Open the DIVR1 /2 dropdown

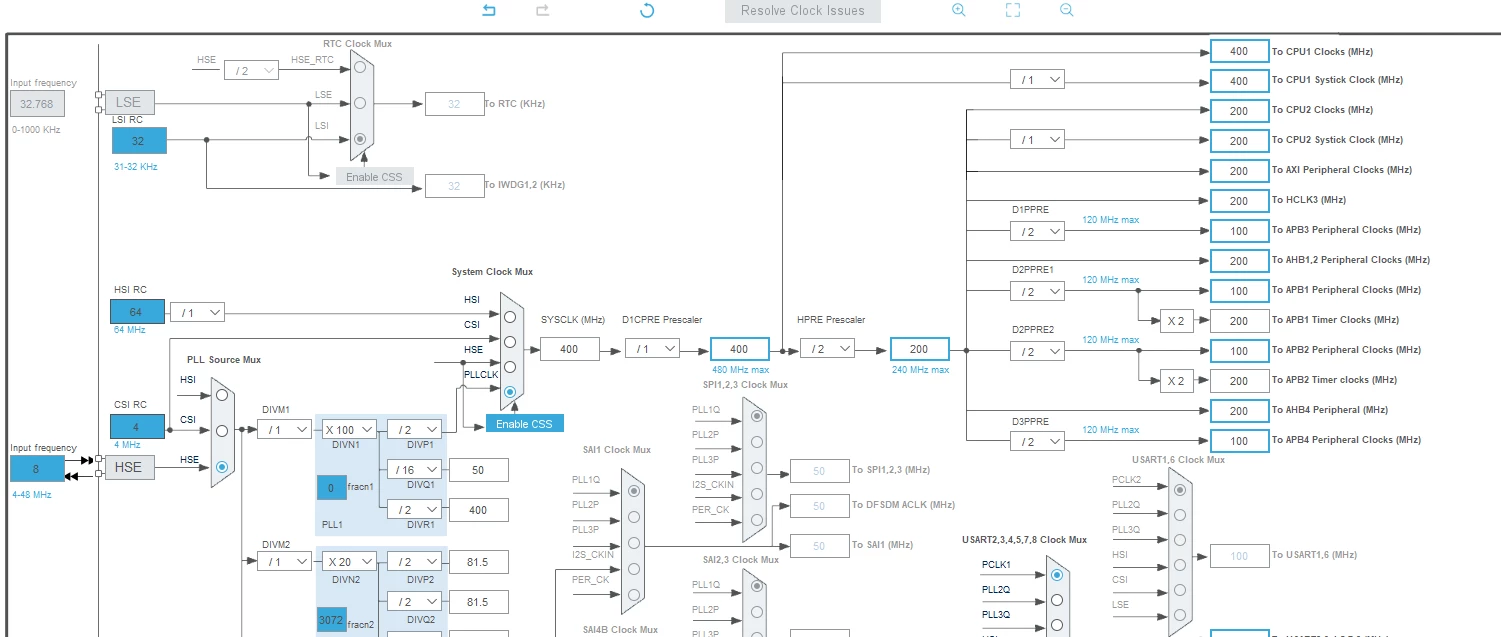[414, 509]
